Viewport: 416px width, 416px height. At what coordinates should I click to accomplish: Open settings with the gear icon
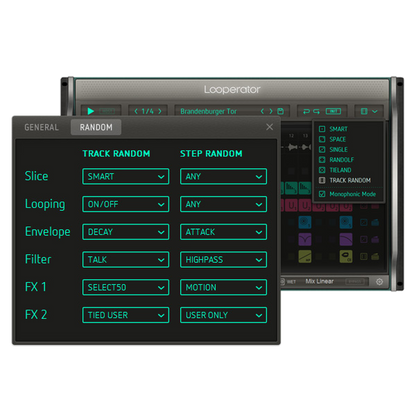click(x=379, y=282)
